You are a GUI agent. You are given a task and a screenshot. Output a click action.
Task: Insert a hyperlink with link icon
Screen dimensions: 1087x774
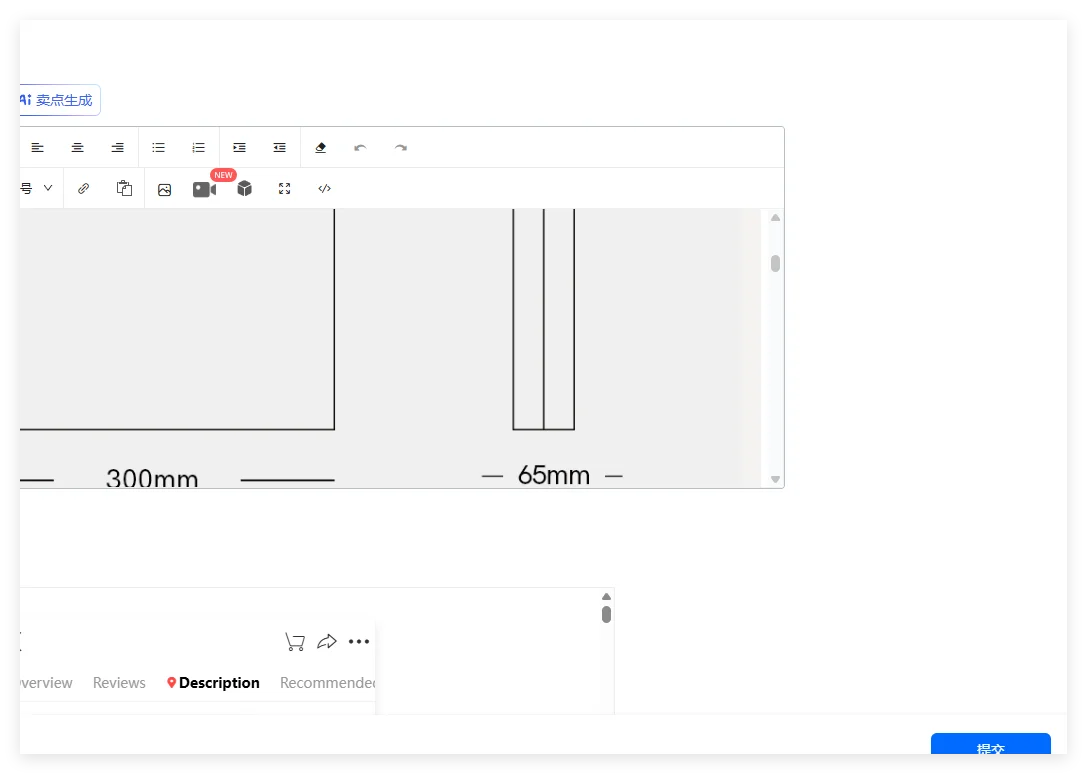coord(83,189)
